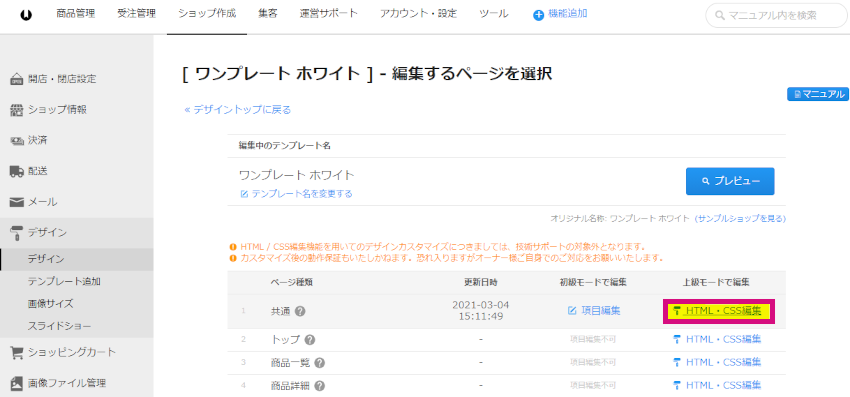Screen dimensions: 850x397
Task: Click the 編集中のテンプレート名 label
Action: (x=285, y=146)
